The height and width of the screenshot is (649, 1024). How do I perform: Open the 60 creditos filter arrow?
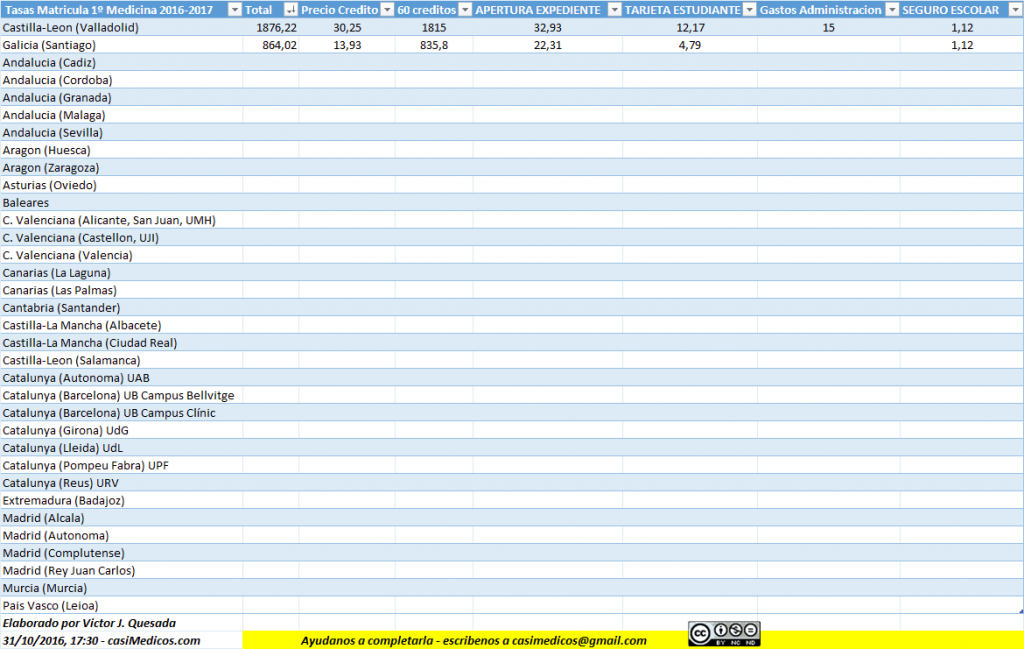click(464, 10)
